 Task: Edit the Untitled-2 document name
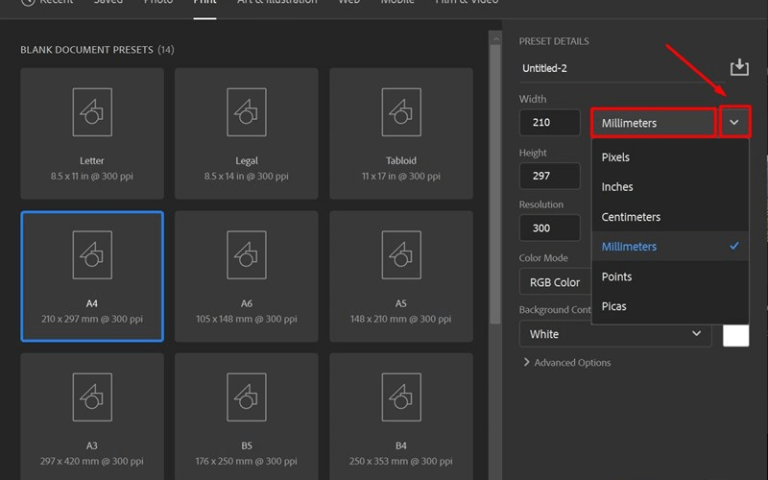[622, 68]
